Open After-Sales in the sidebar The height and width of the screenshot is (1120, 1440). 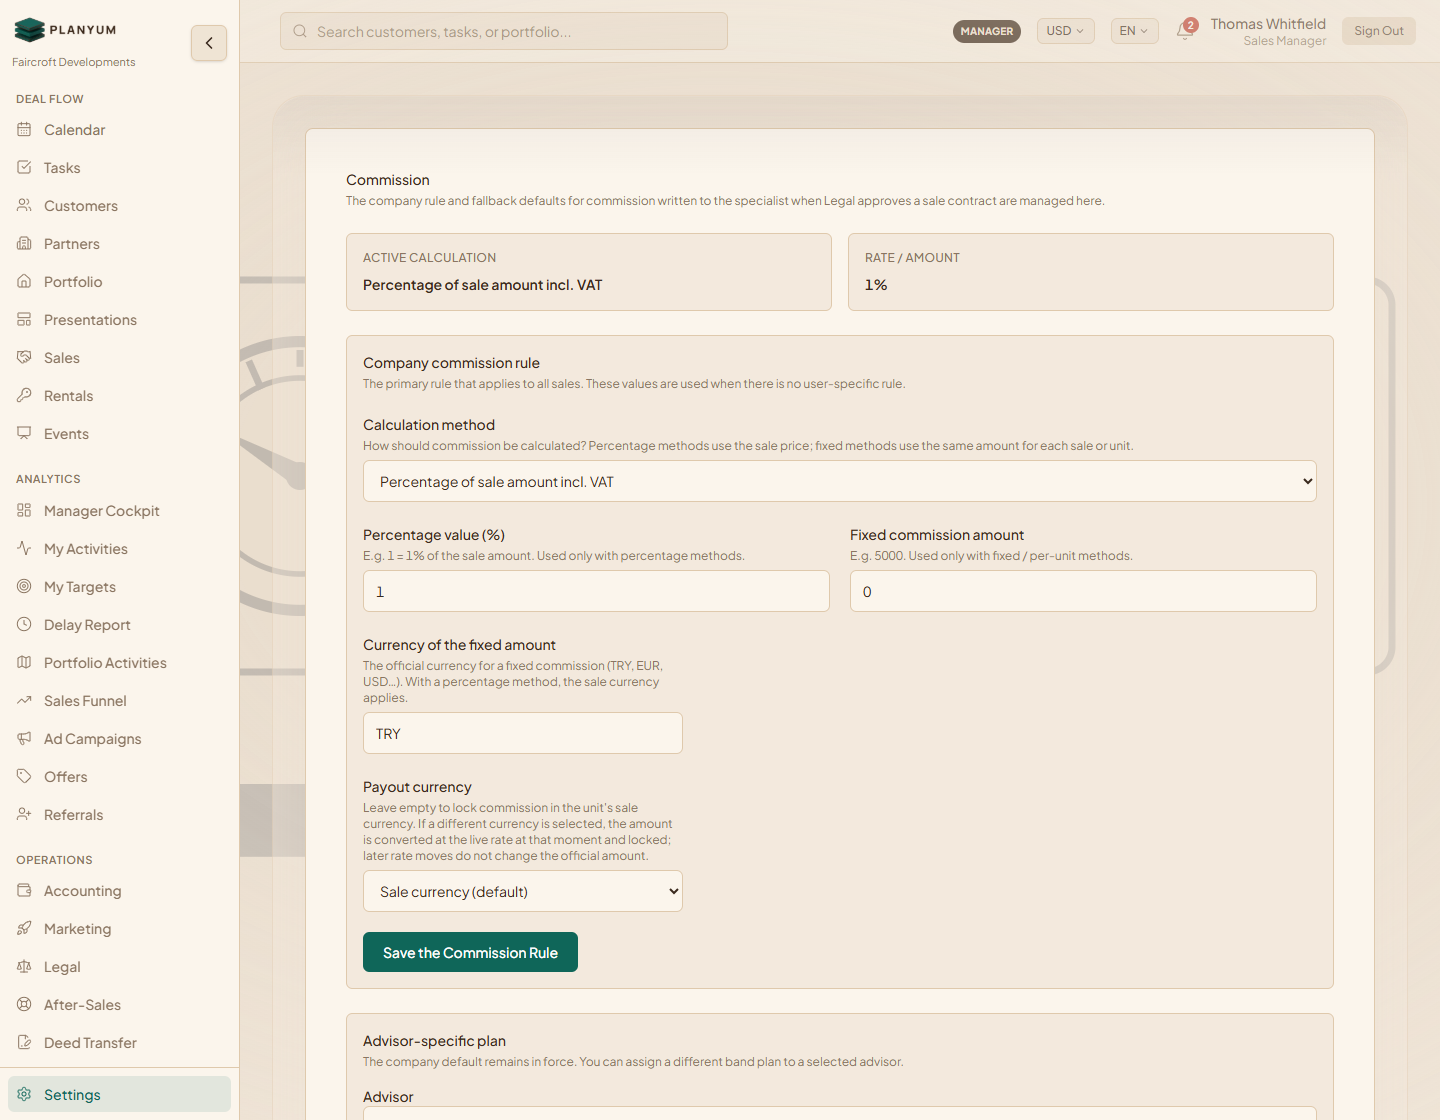pyautogui.click(x=119, y=1005)
